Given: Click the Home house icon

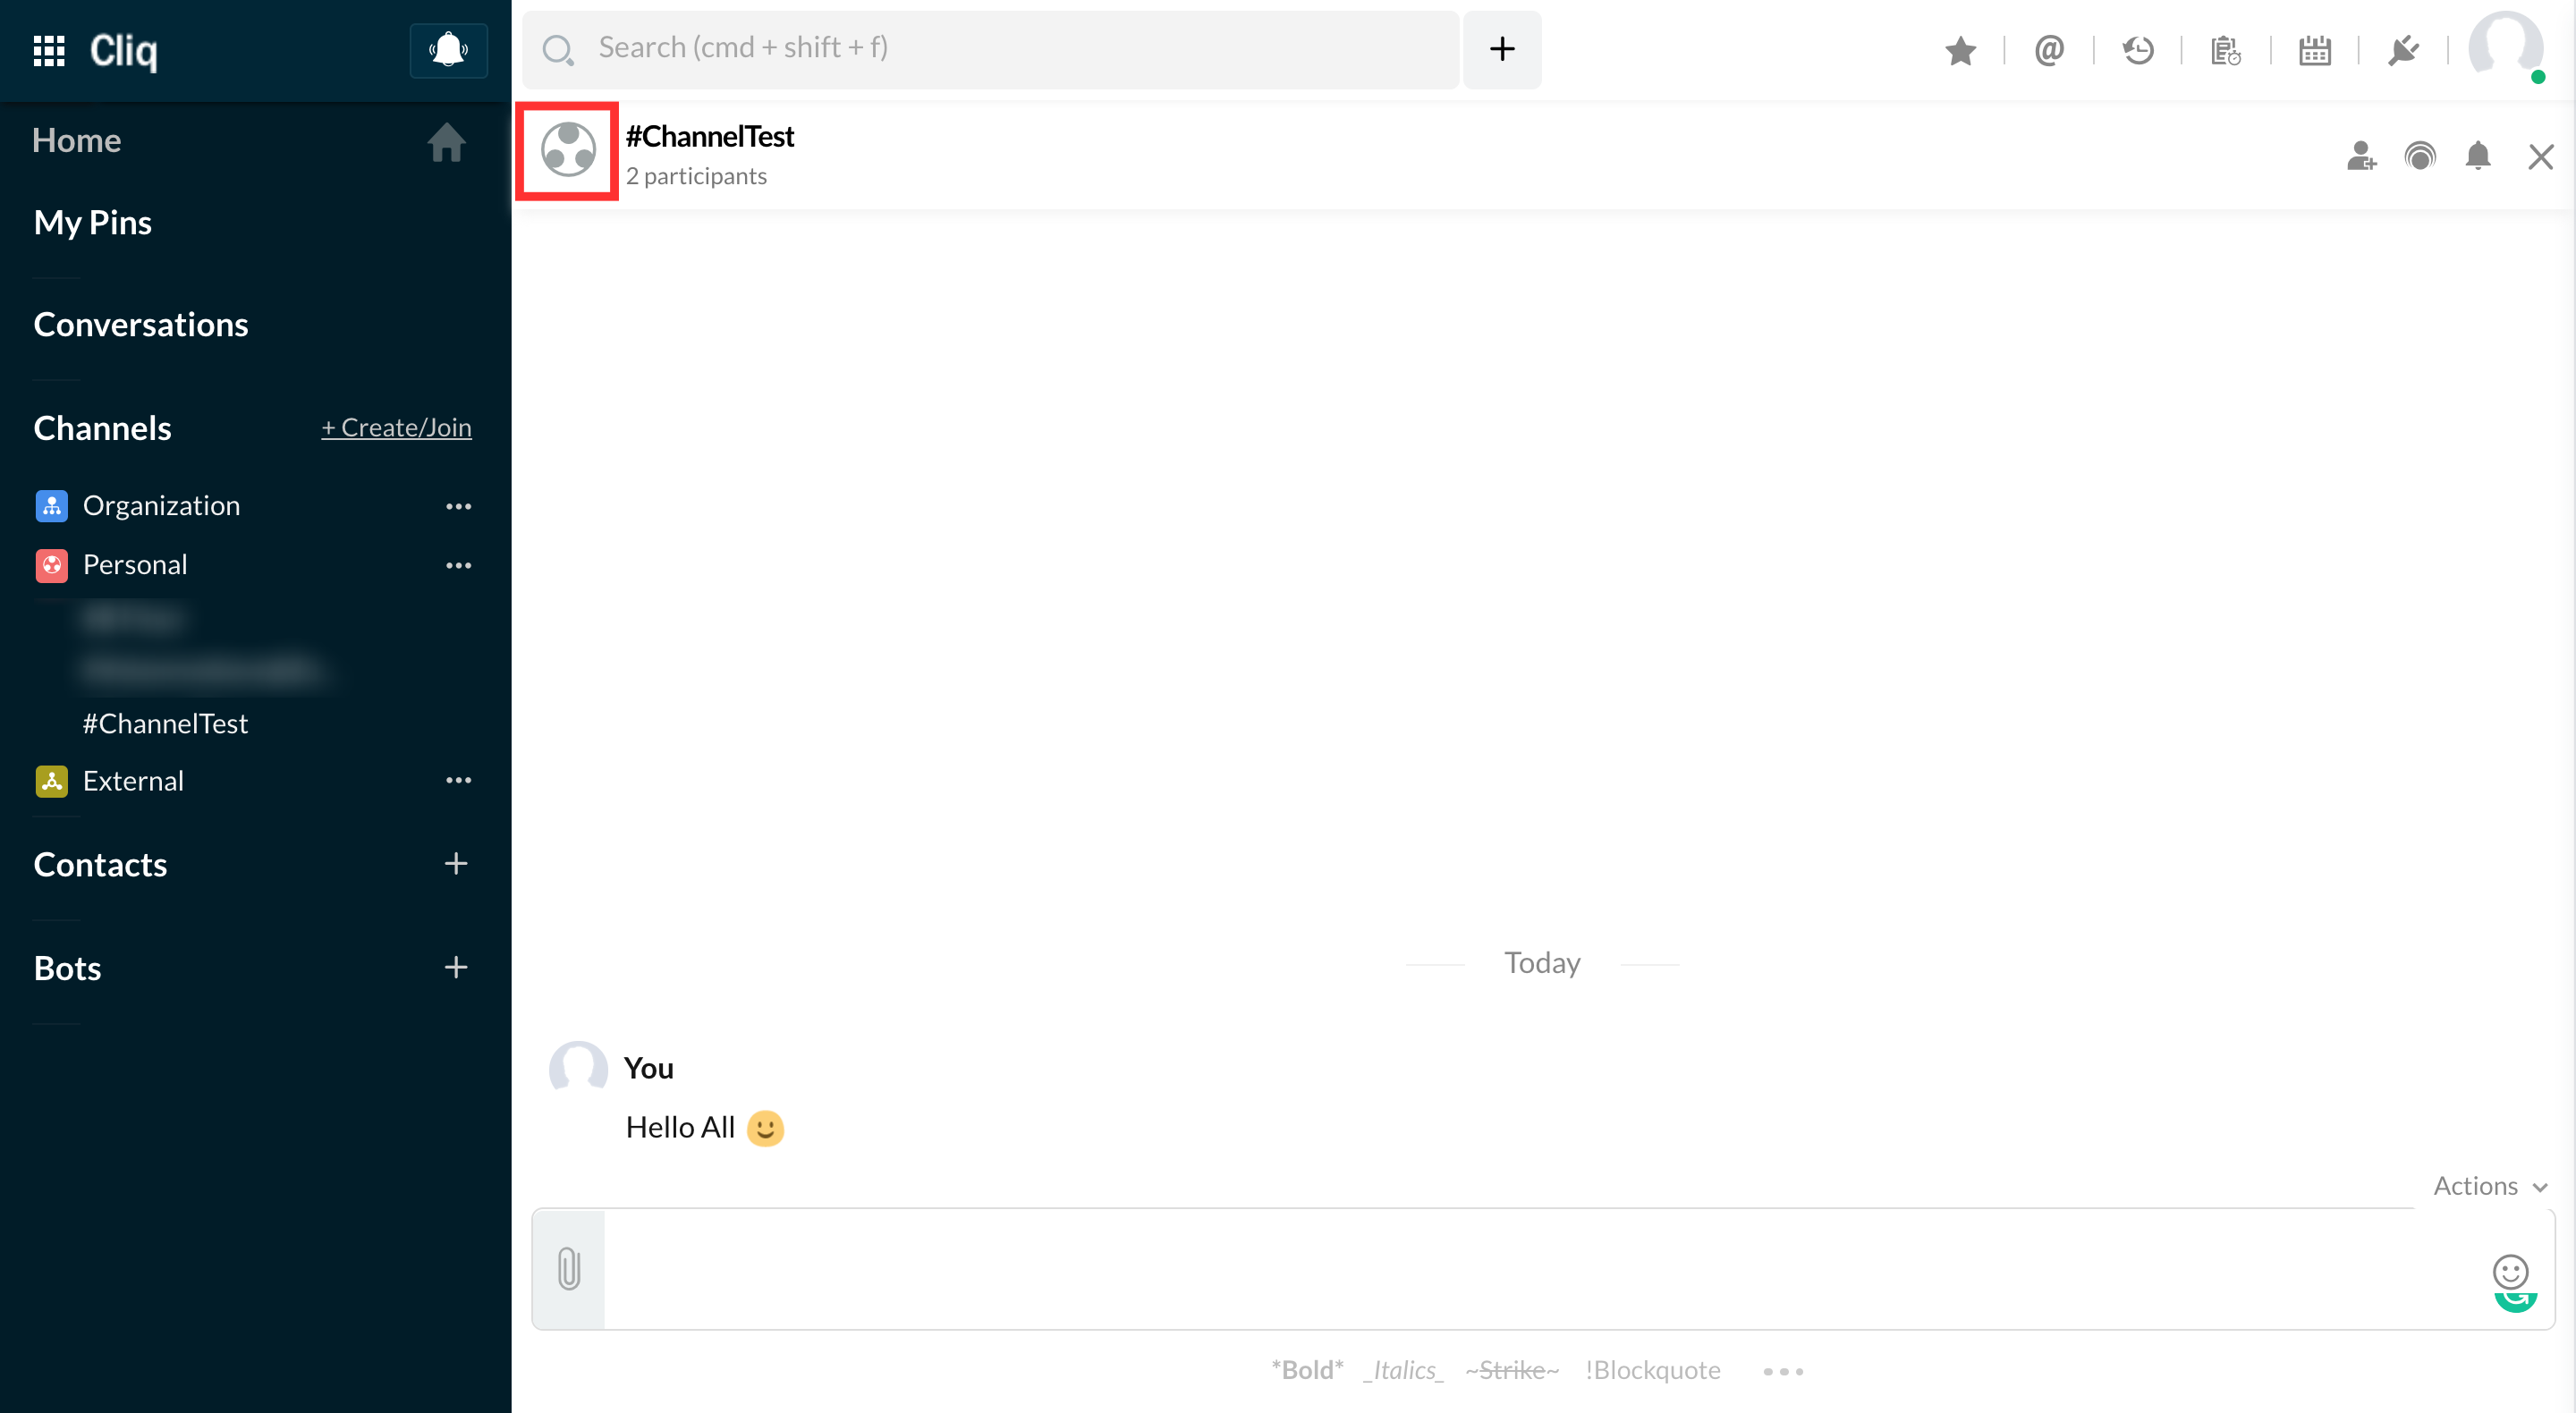Looking at the screenshot, I should coord(447,142).
